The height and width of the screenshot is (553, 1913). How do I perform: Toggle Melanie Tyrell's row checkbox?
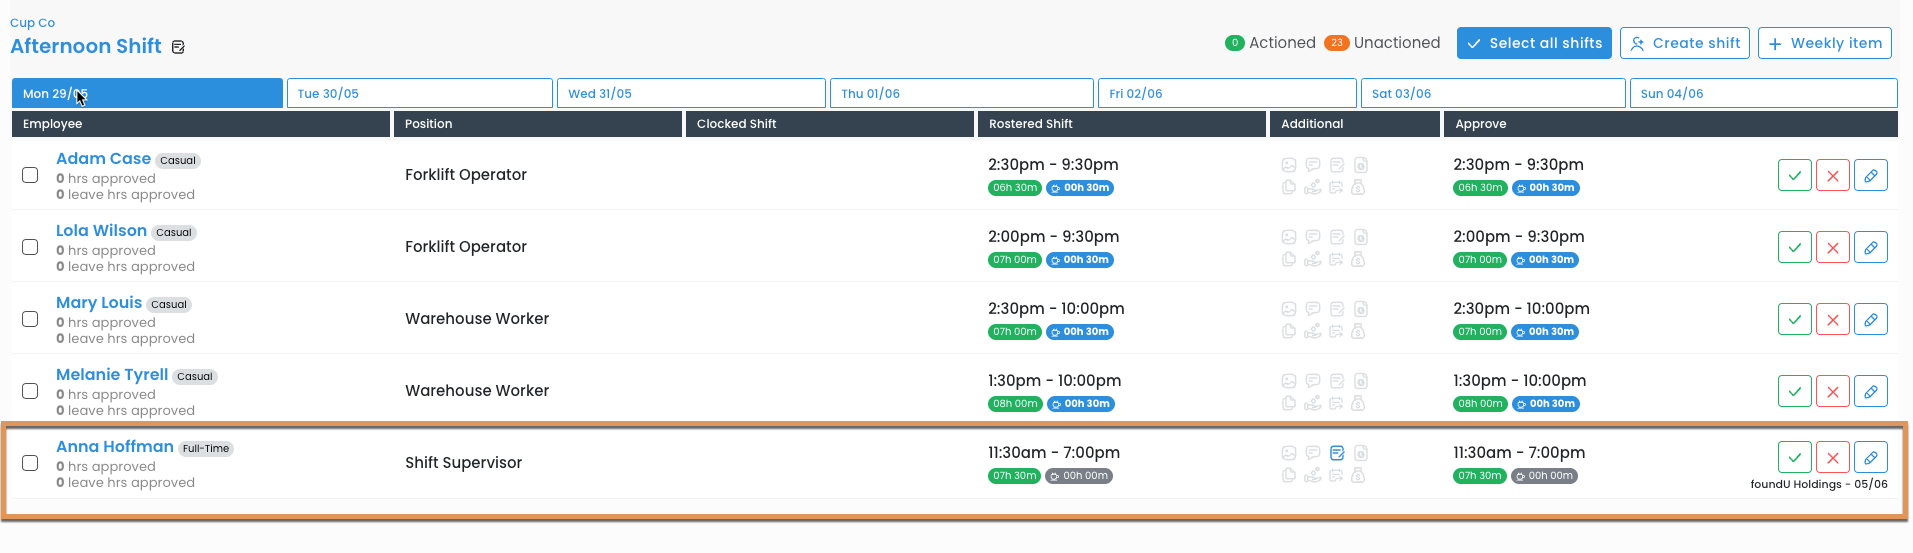tap(30, 391)
